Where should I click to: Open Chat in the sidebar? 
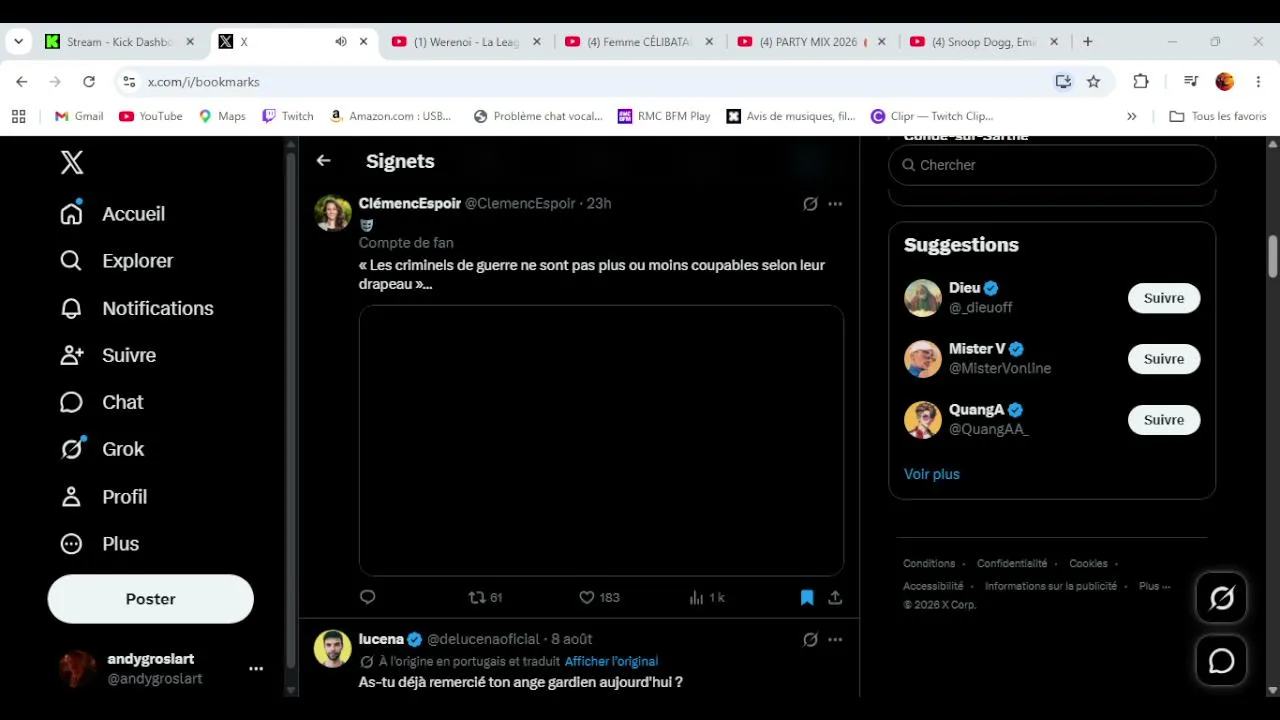click(x=102, y=402)
